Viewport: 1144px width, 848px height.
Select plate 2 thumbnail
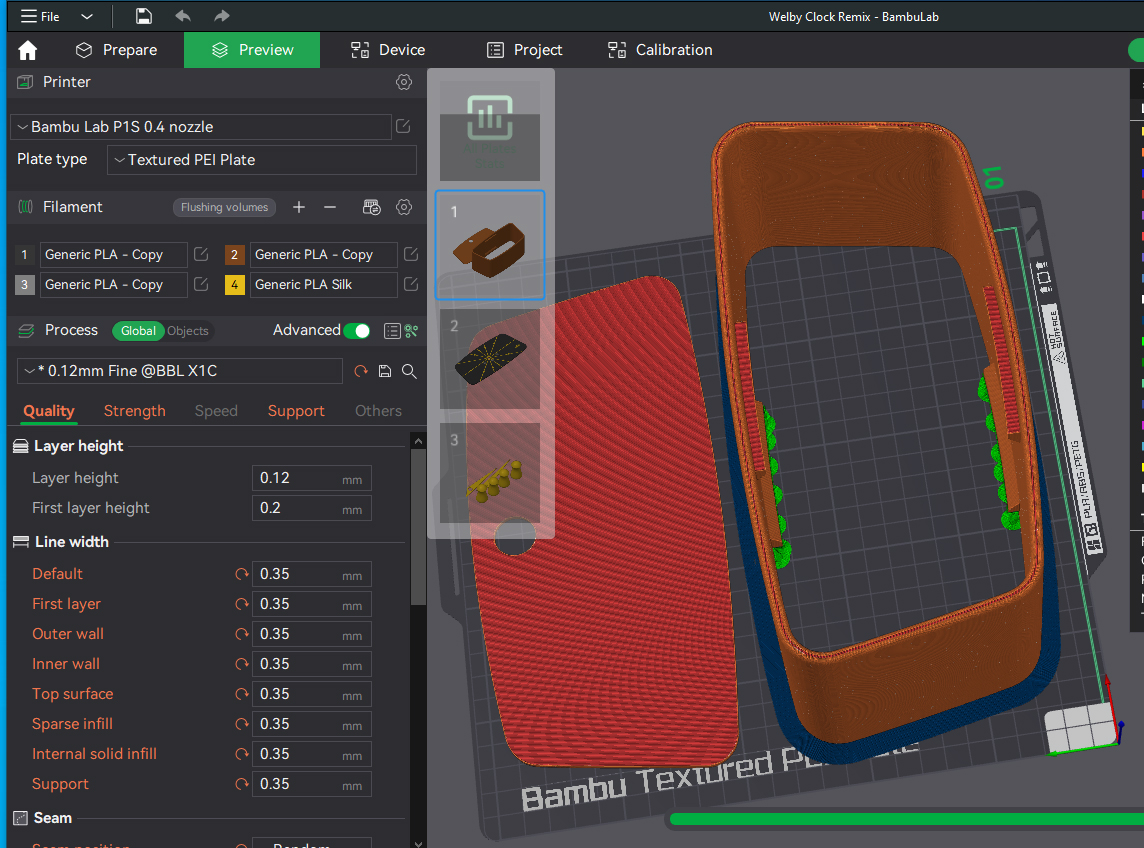click(x=490, y=358)
